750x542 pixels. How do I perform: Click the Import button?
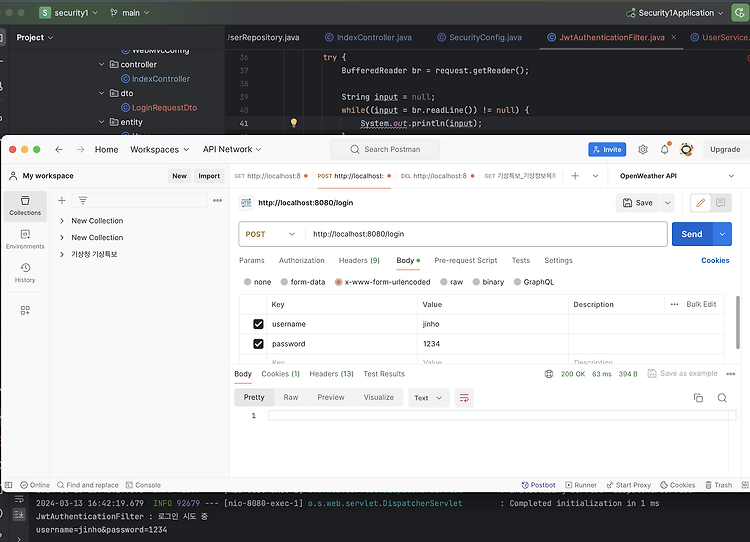click(209, 176)
